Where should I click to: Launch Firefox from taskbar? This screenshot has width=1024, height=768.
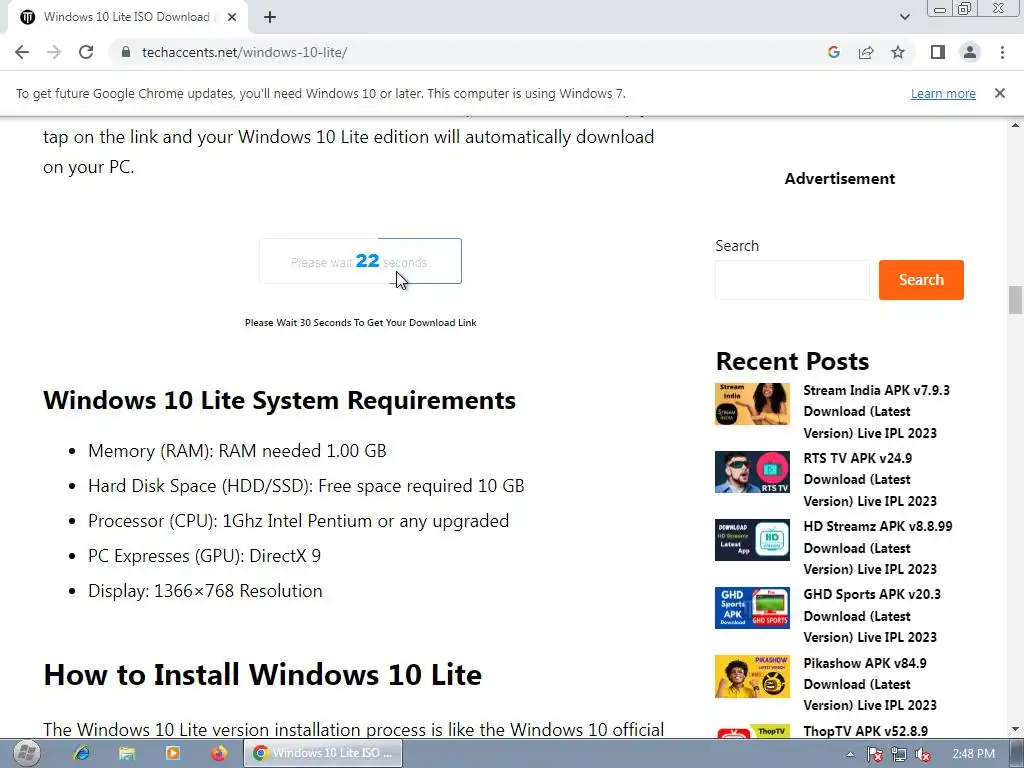[x=219, y=753]
